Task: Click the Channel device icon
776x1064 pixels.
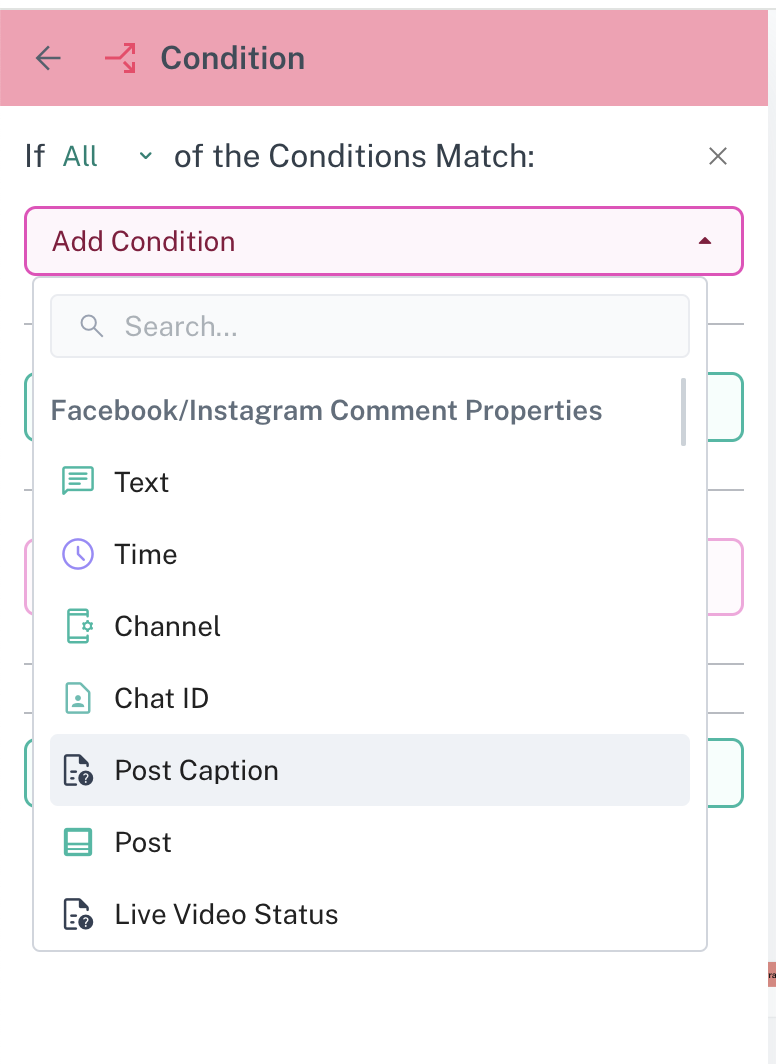Action: pos(78,626)
